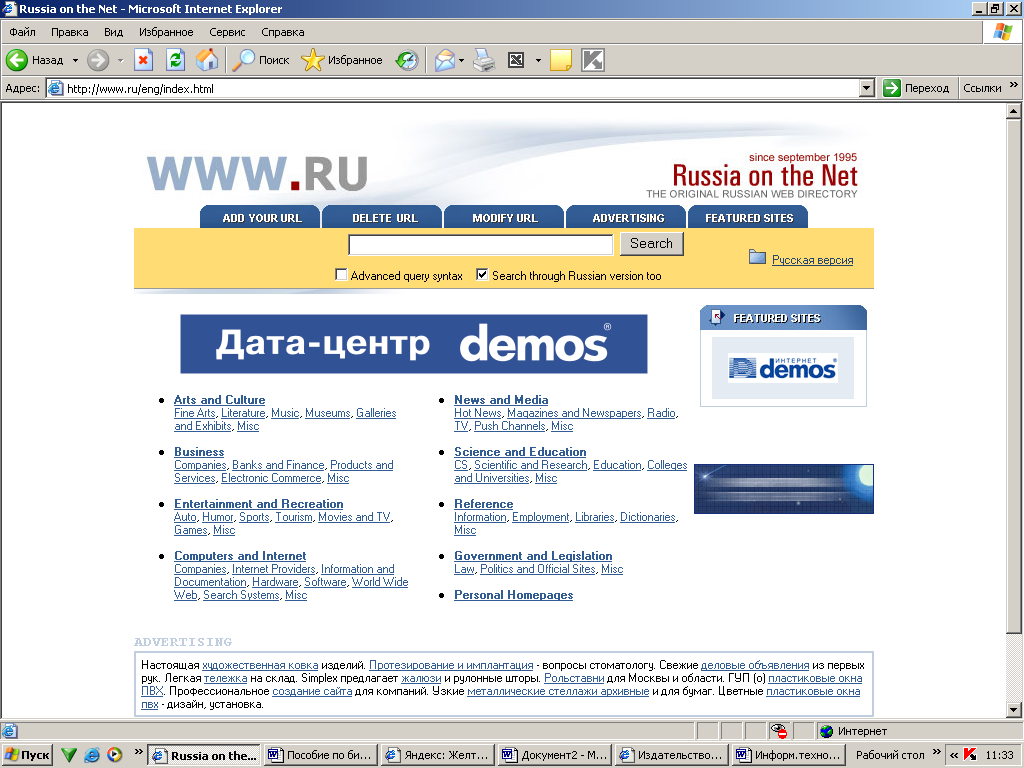
Task: Open the Computers and Internet category
Action: [240, 556]
